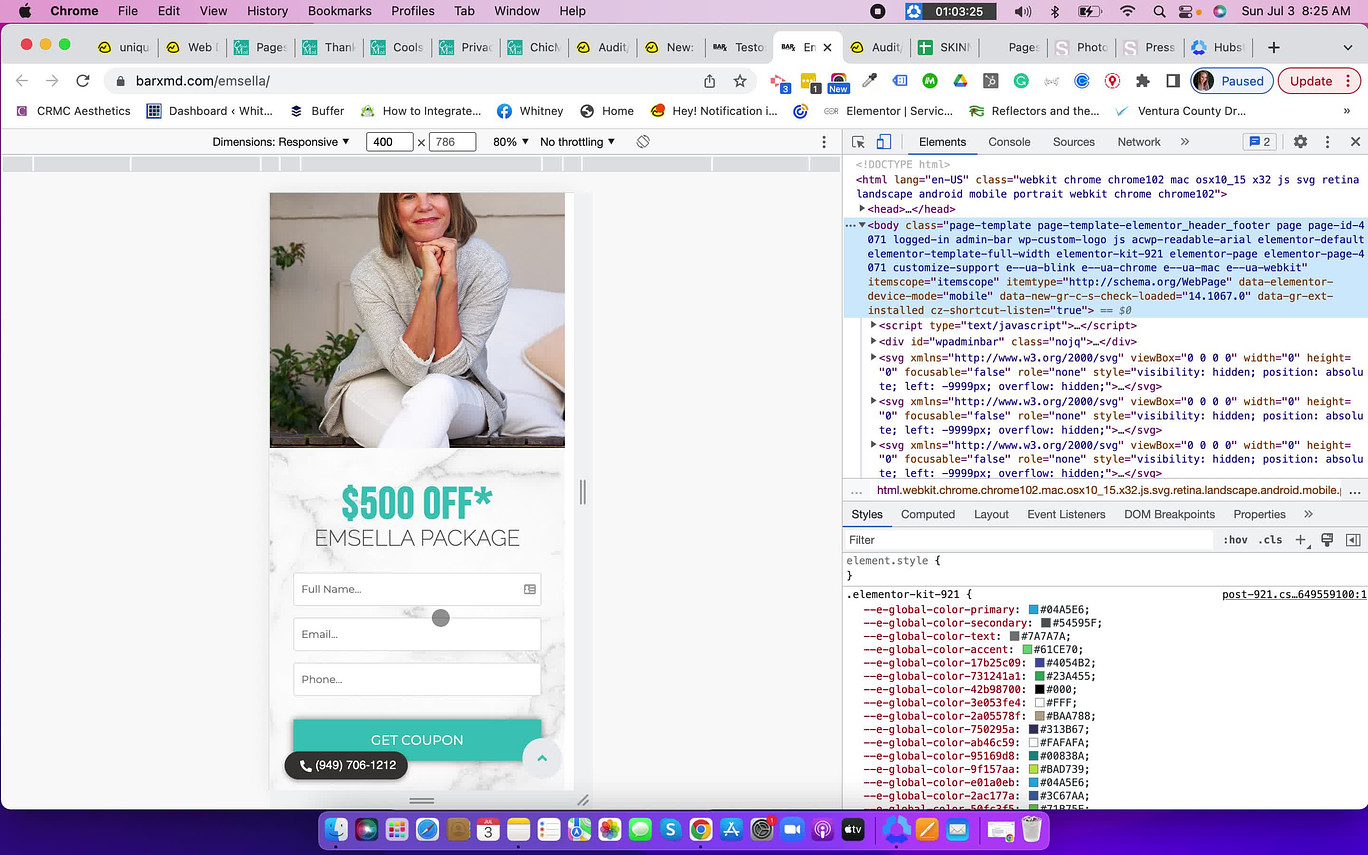Select the inspect element picker icon
This screenshot has height=855, width=1368.
[x=858, y=142]
